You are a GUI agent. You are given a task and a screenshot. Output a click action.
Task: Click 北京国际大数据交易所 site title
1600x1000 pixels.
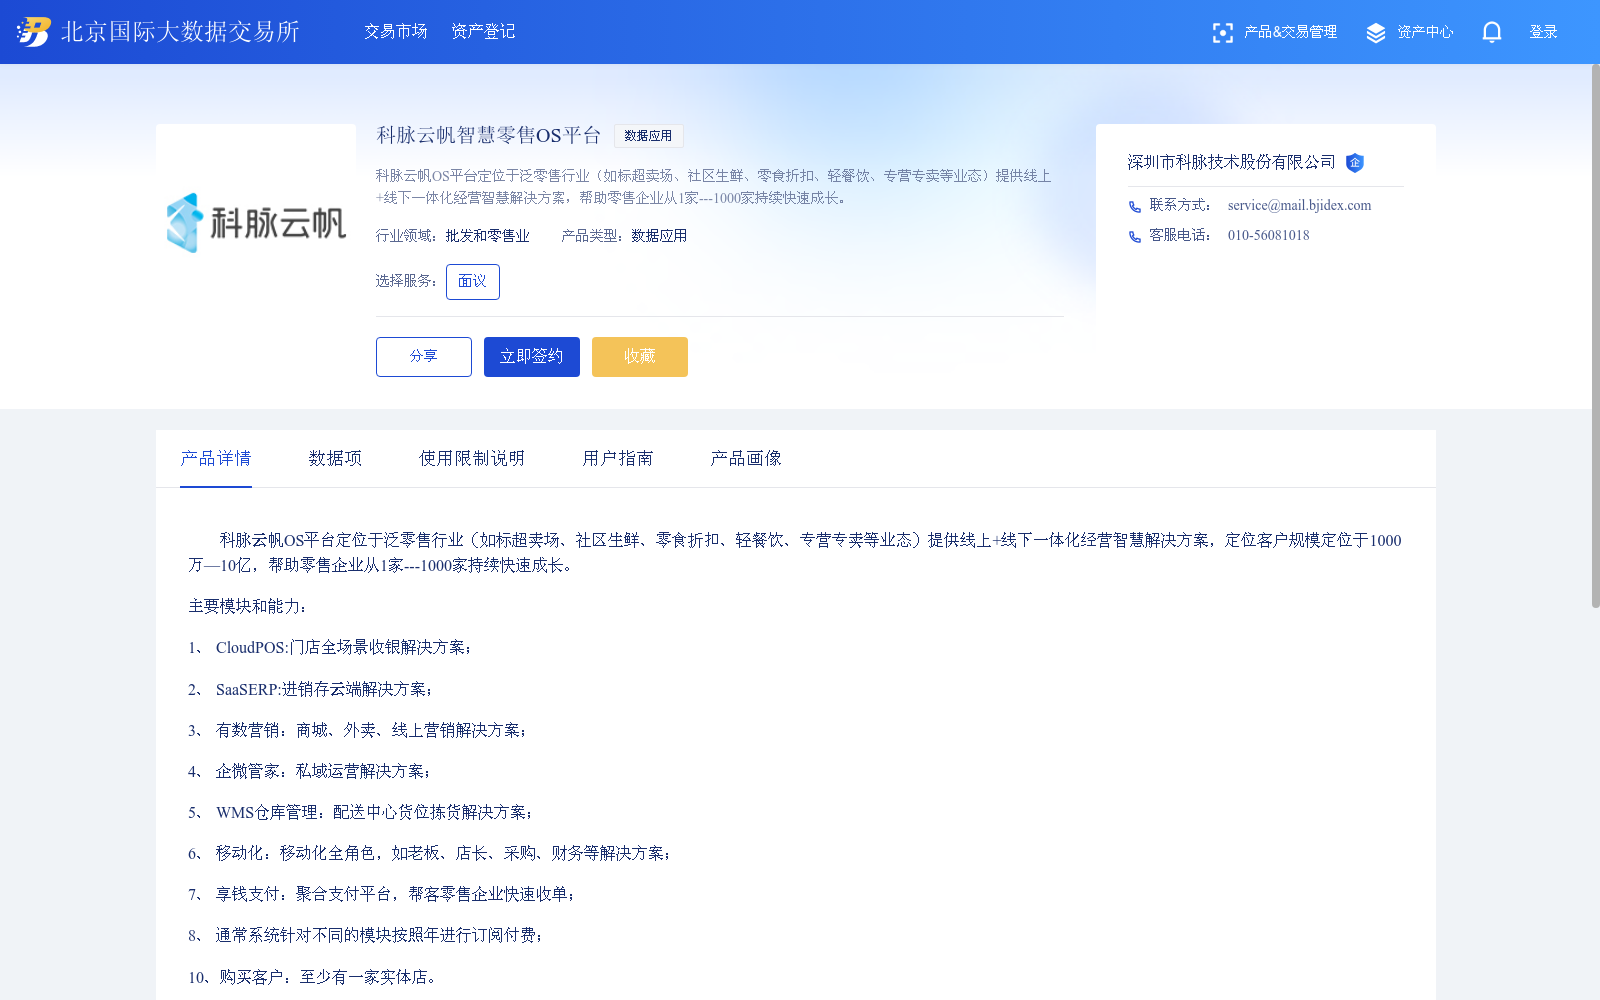(x=180, y=32)
